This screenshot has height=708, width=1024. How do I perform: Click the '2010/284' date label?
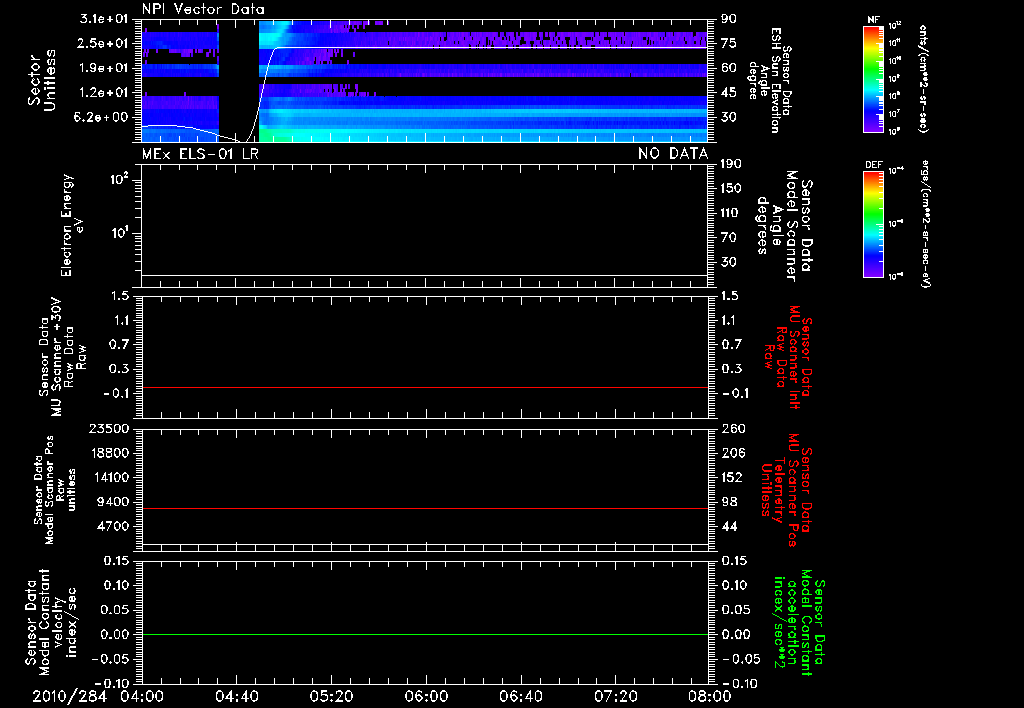69,696
